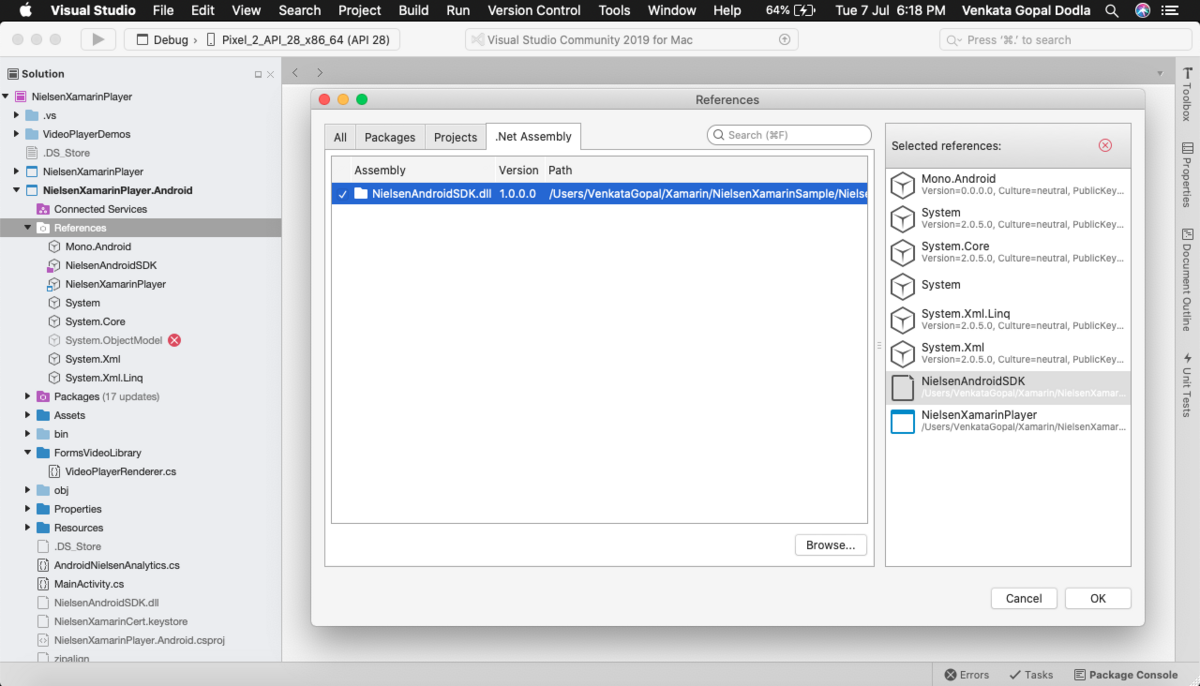Click the Browse button to add an assembly

click(x=831, y=545)
